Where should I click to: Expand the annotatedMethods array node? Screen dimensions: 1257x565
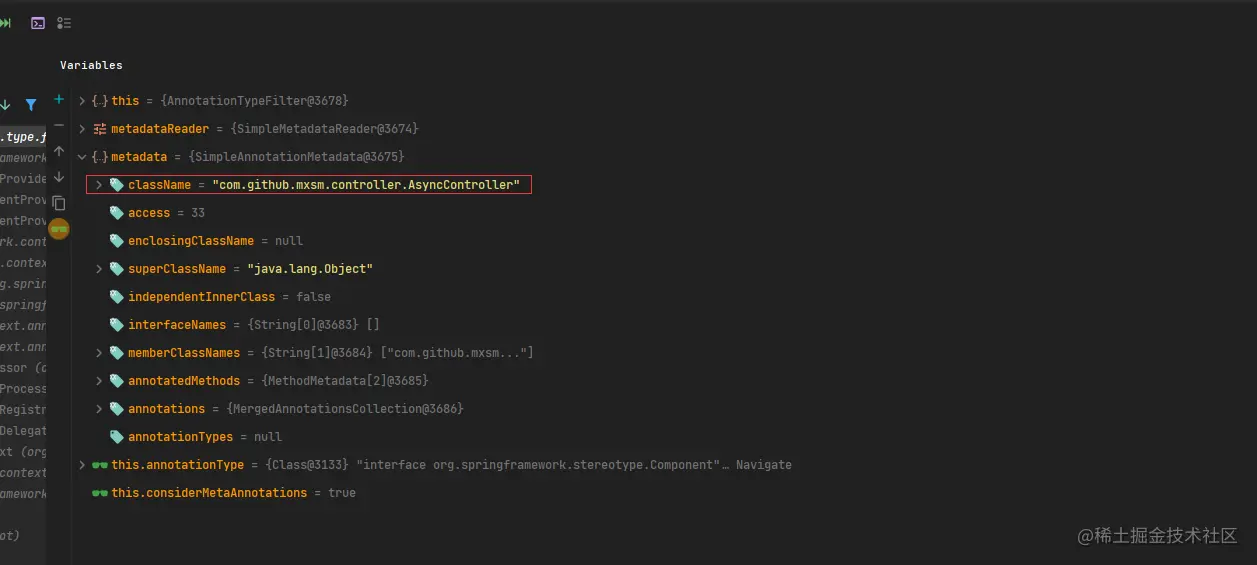click(99, 381)
